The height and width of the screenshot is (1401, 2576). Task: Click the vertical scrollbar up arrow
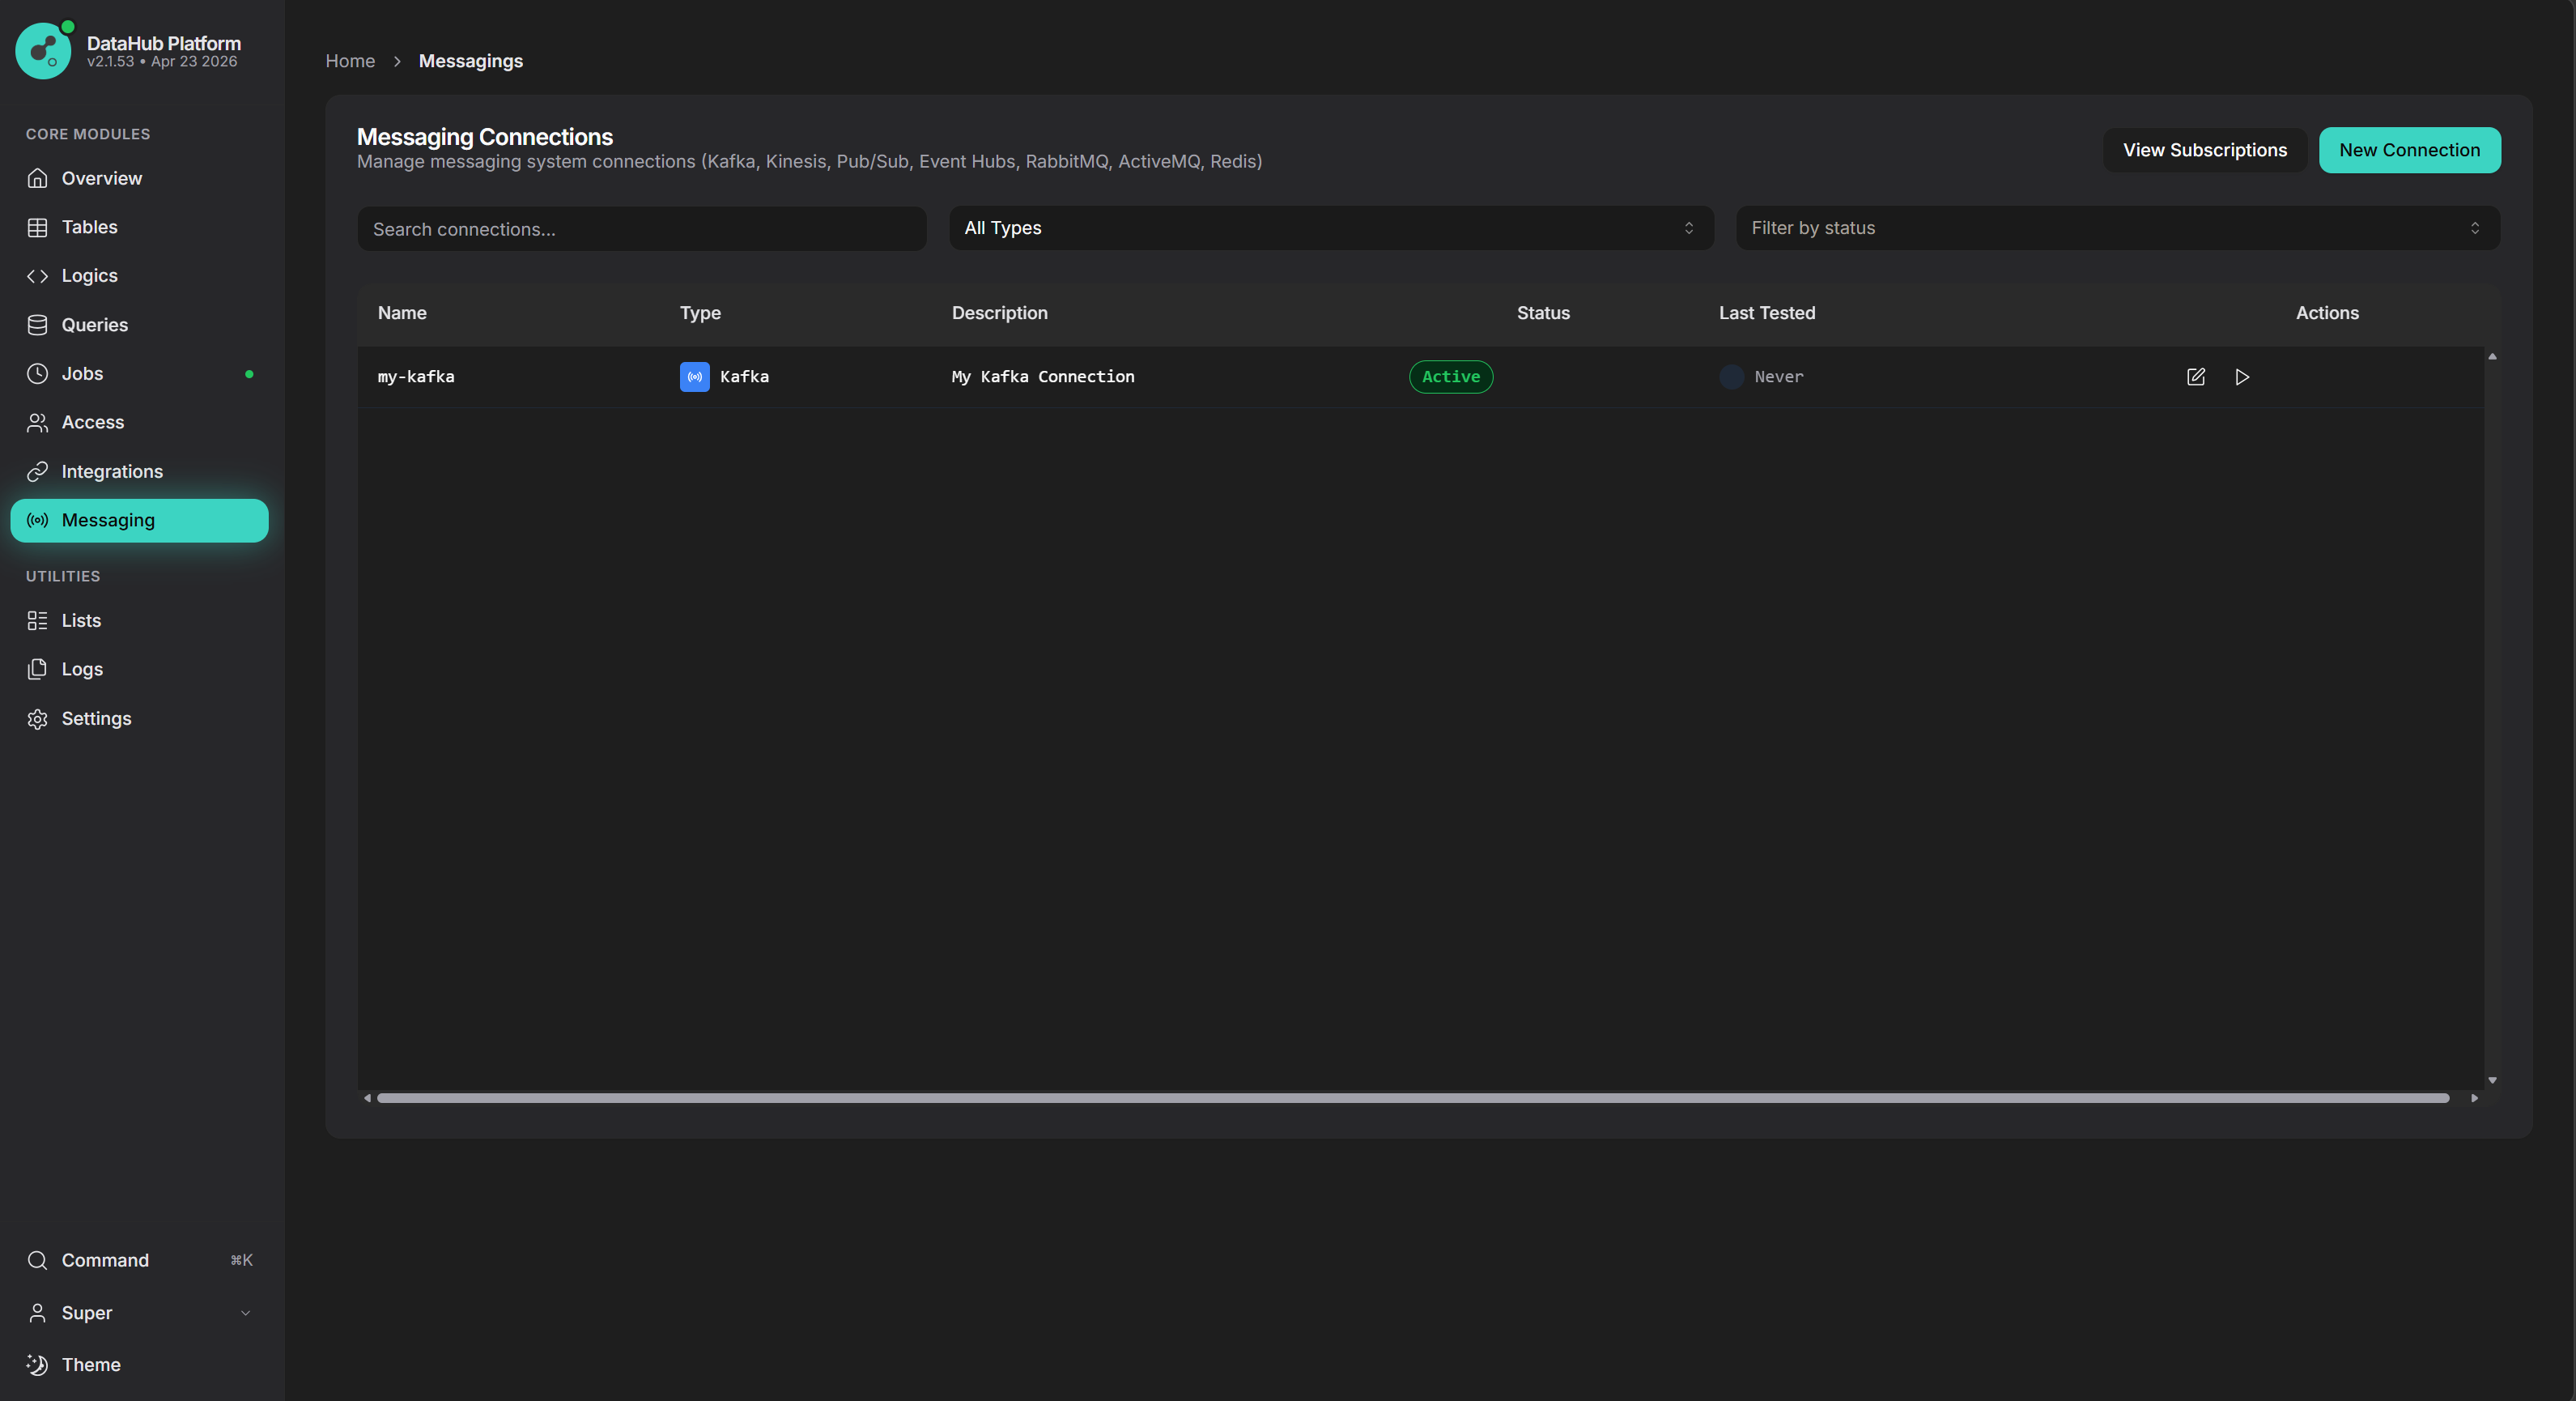pyautogui.click(x=2492, y=357)
